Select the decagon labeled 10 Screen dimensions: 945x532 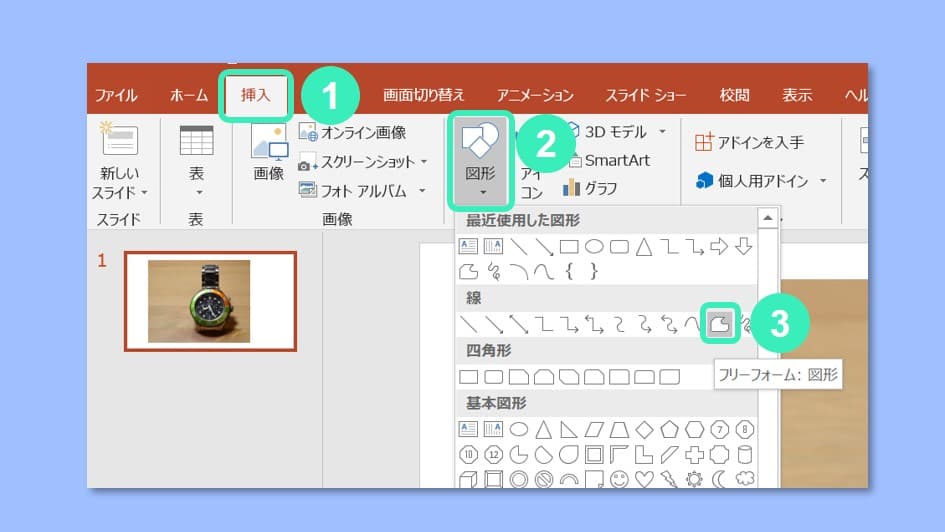(x=469, y=454)
